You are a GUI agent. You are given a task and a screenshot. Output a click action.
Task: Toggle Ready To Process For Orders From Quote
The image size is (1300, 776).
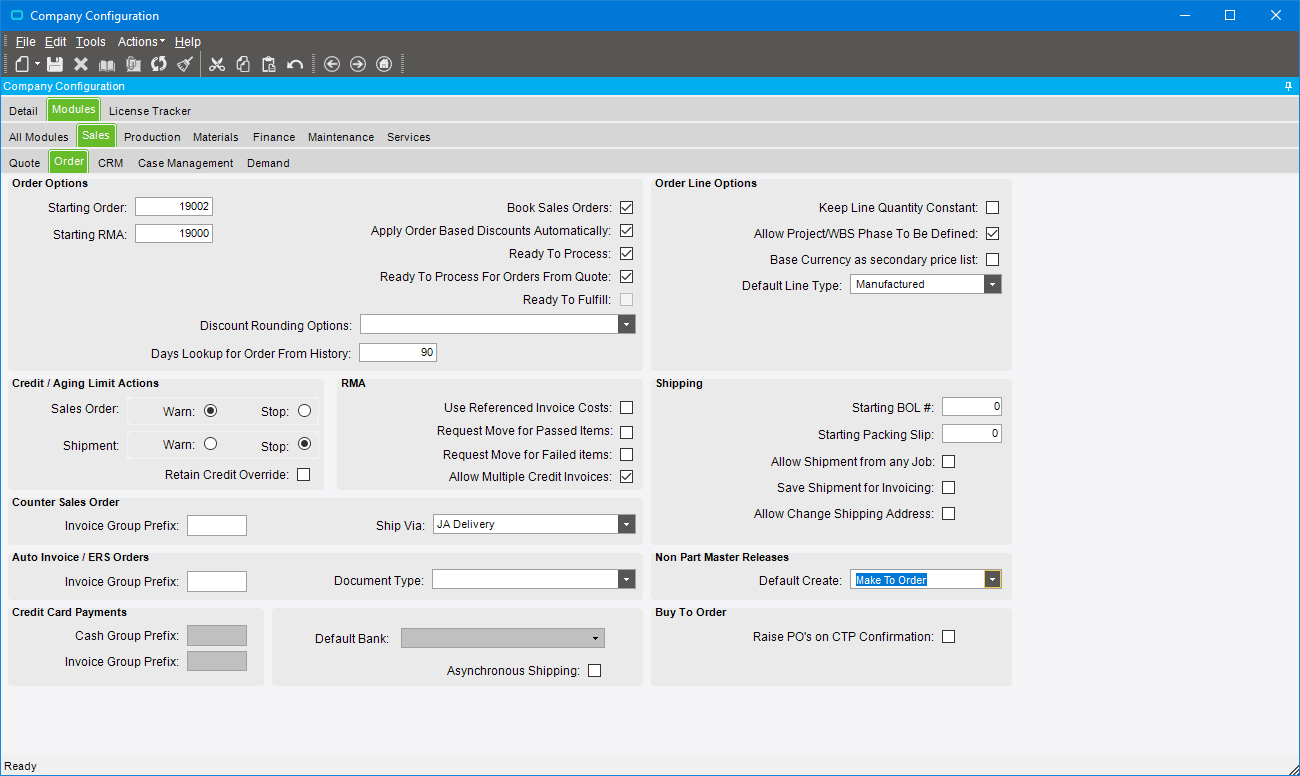(627, 277)
